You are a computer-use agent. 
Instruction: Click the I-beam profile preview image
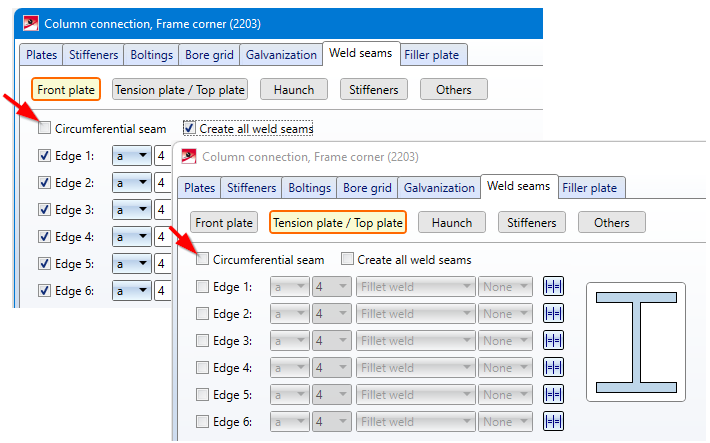point(635,342)
